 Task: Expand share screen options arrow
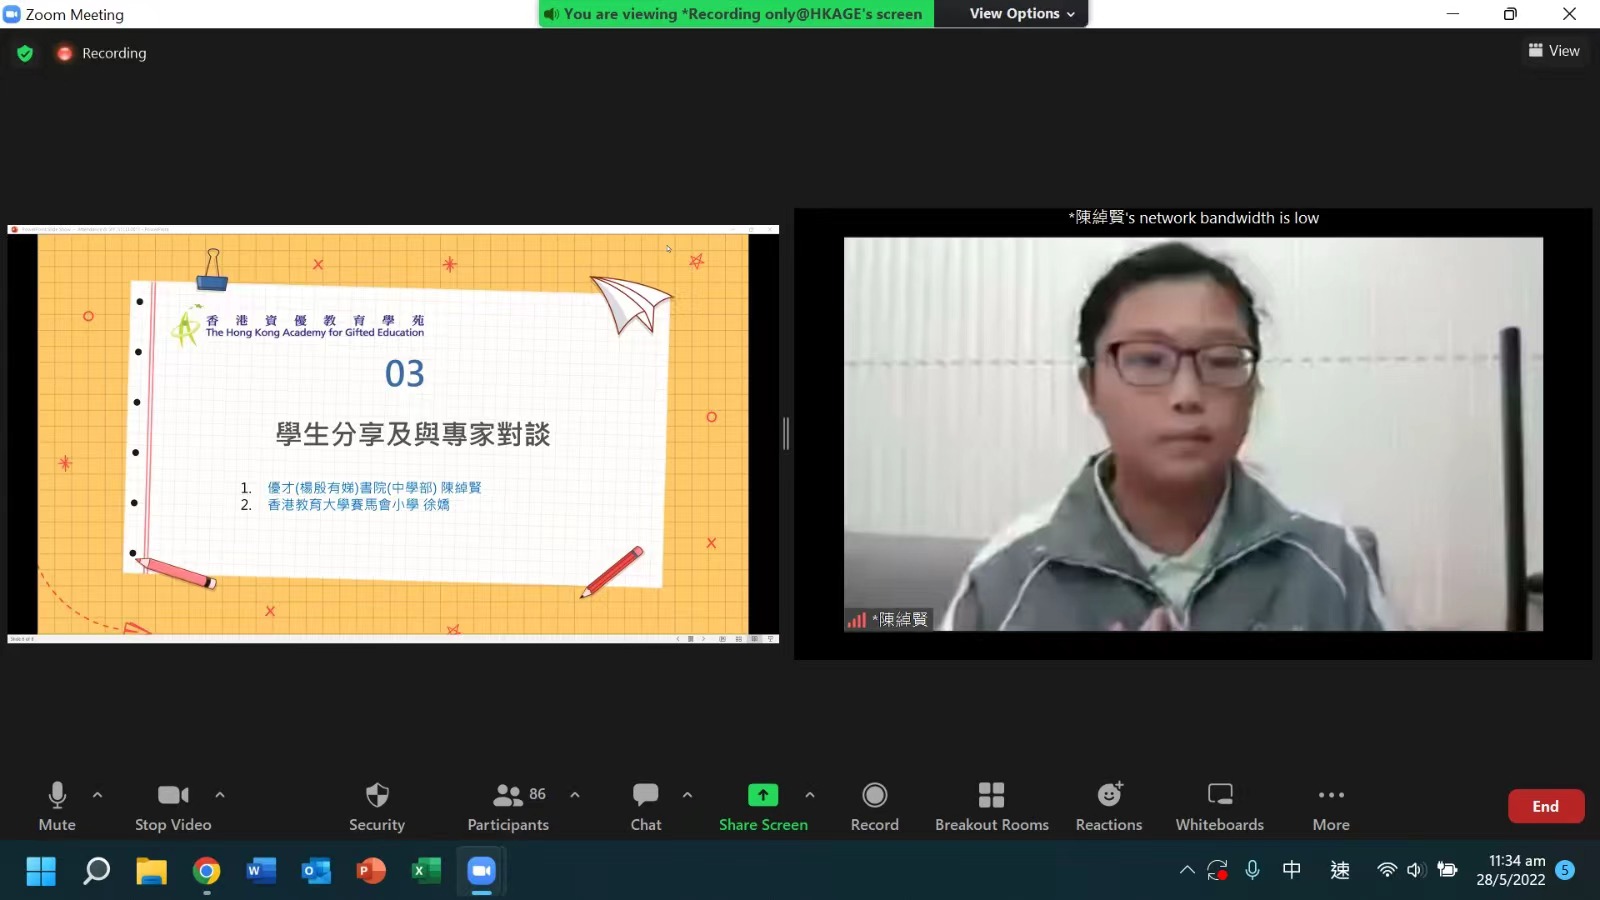810,795
